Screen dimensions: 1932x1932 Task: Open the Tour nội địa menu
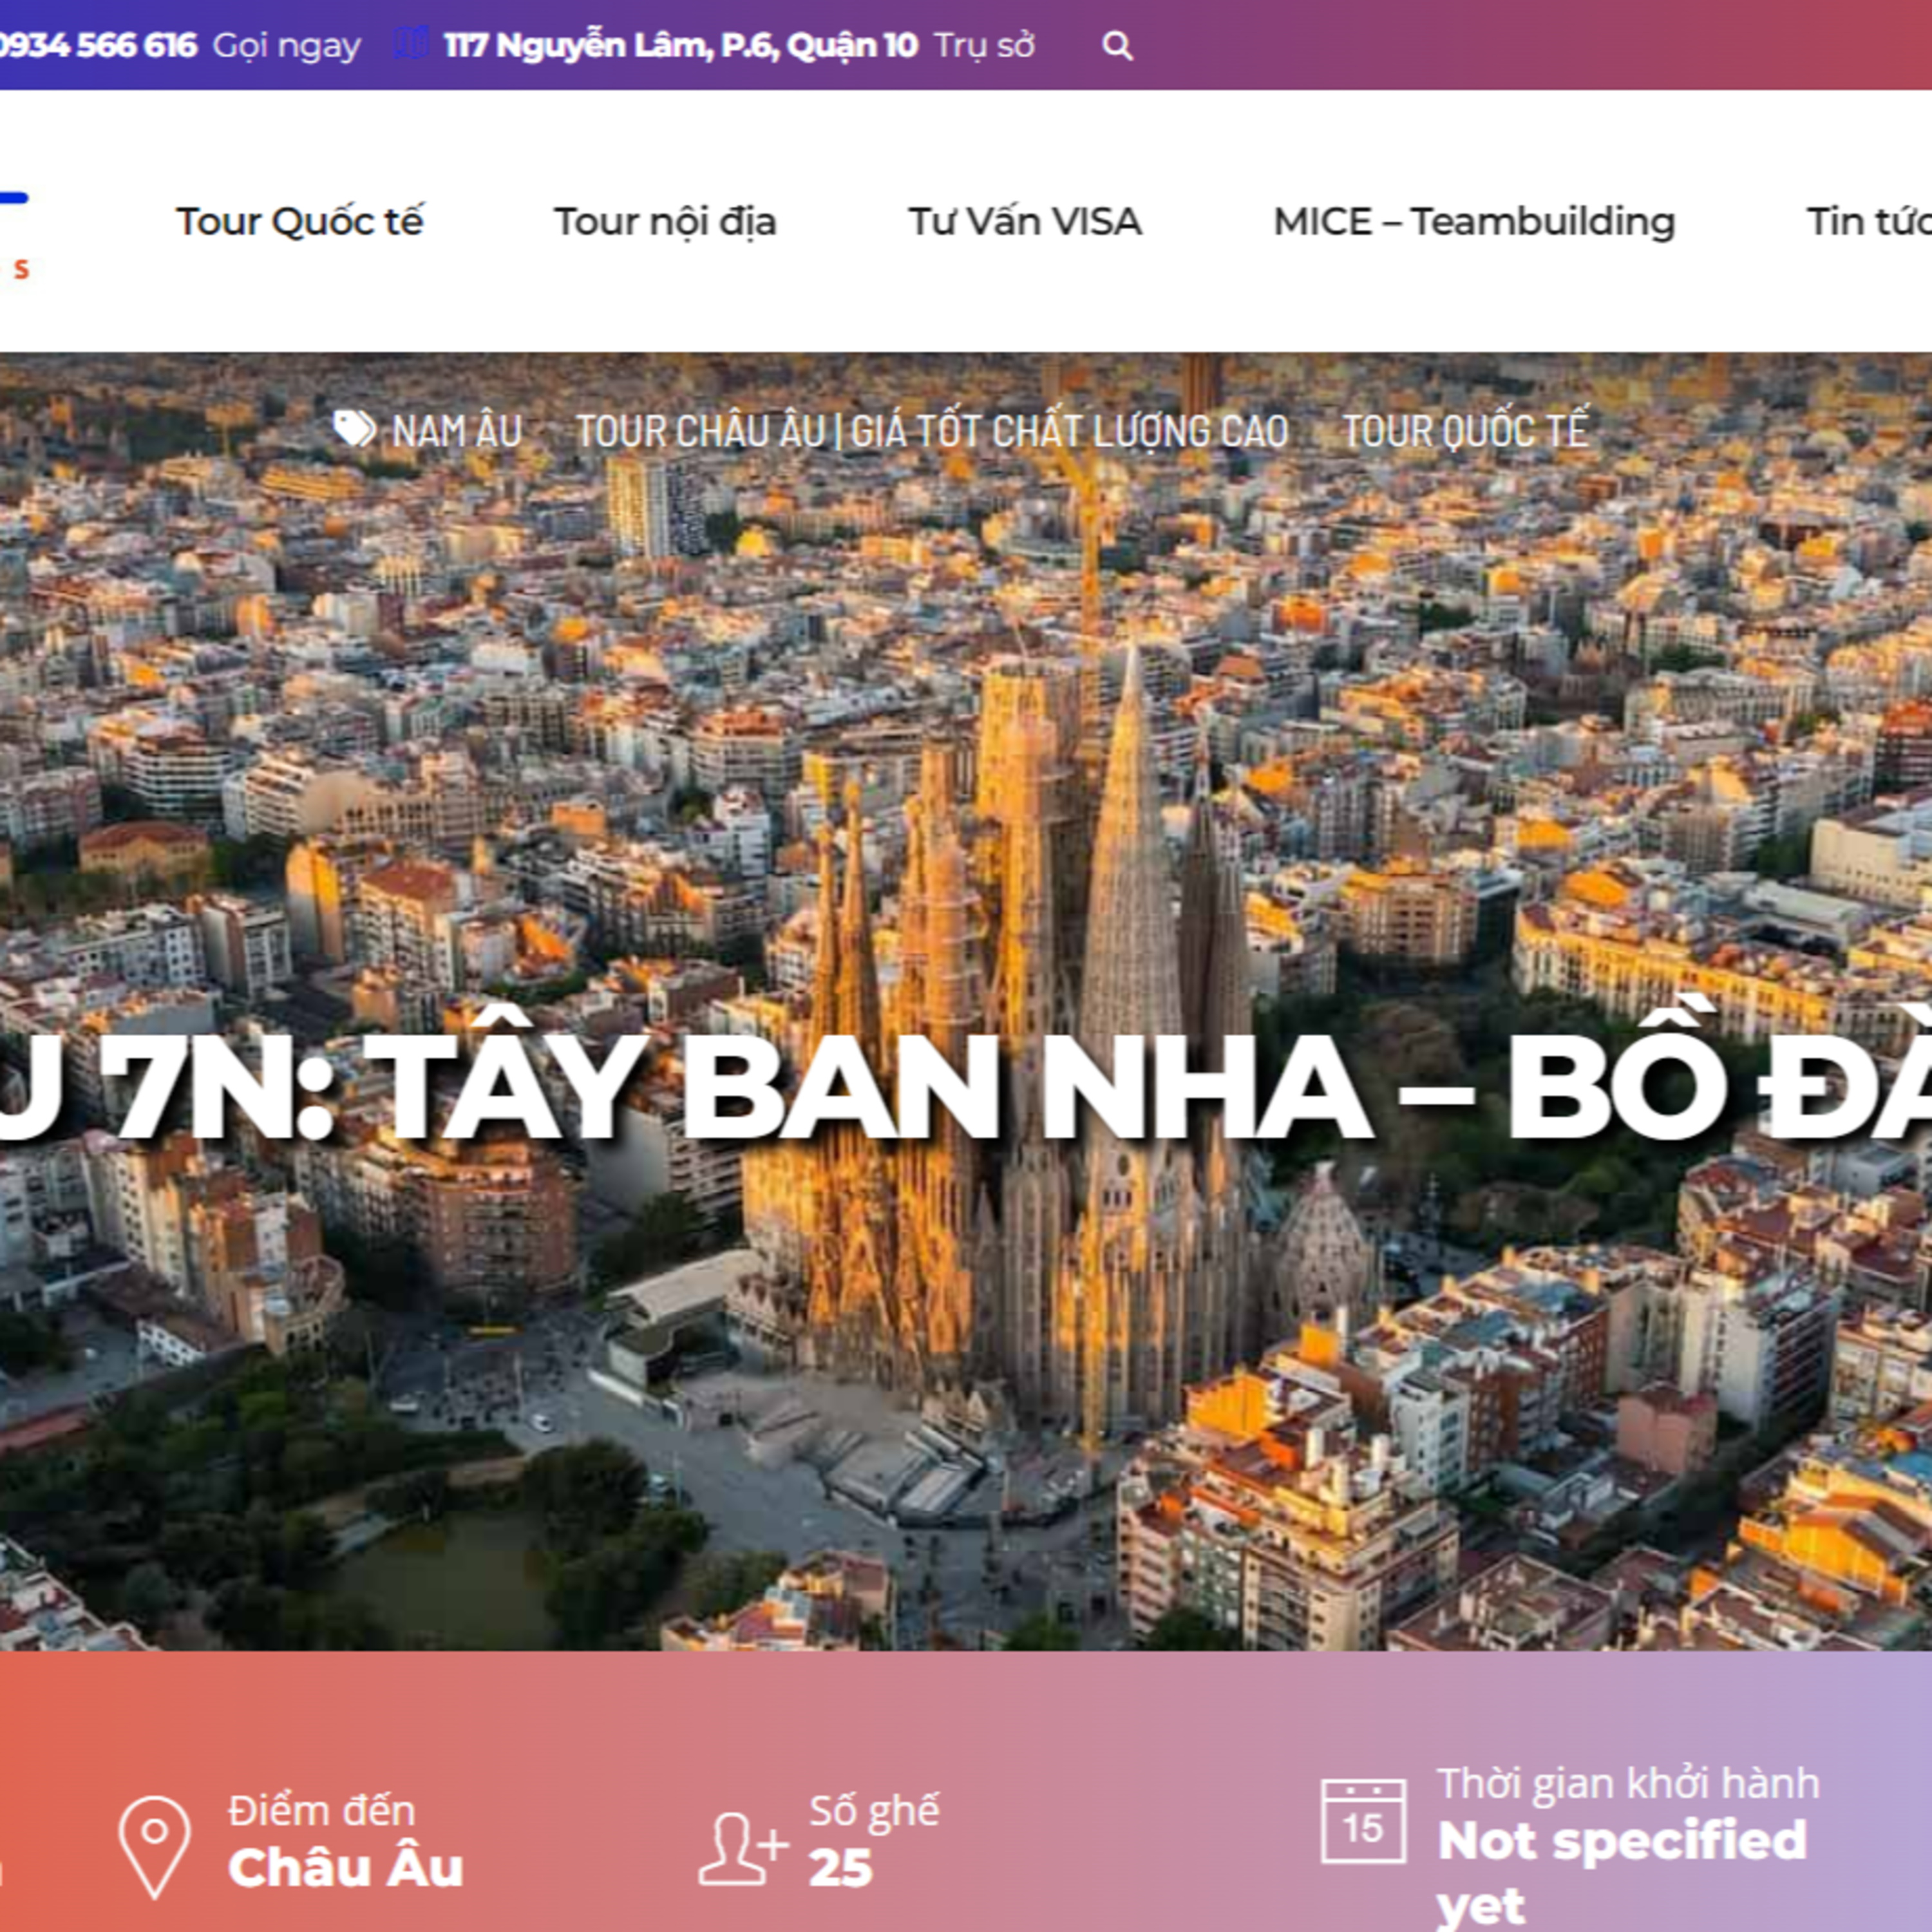point(665,222)
